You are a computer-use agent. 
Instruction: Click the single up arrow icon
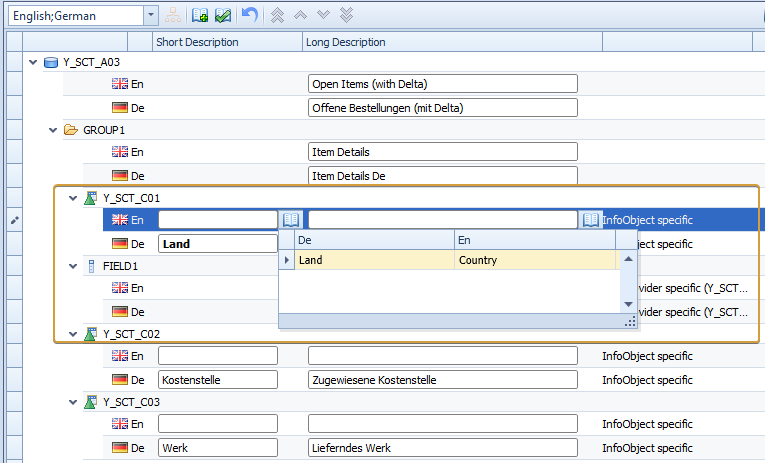(300, 16)
